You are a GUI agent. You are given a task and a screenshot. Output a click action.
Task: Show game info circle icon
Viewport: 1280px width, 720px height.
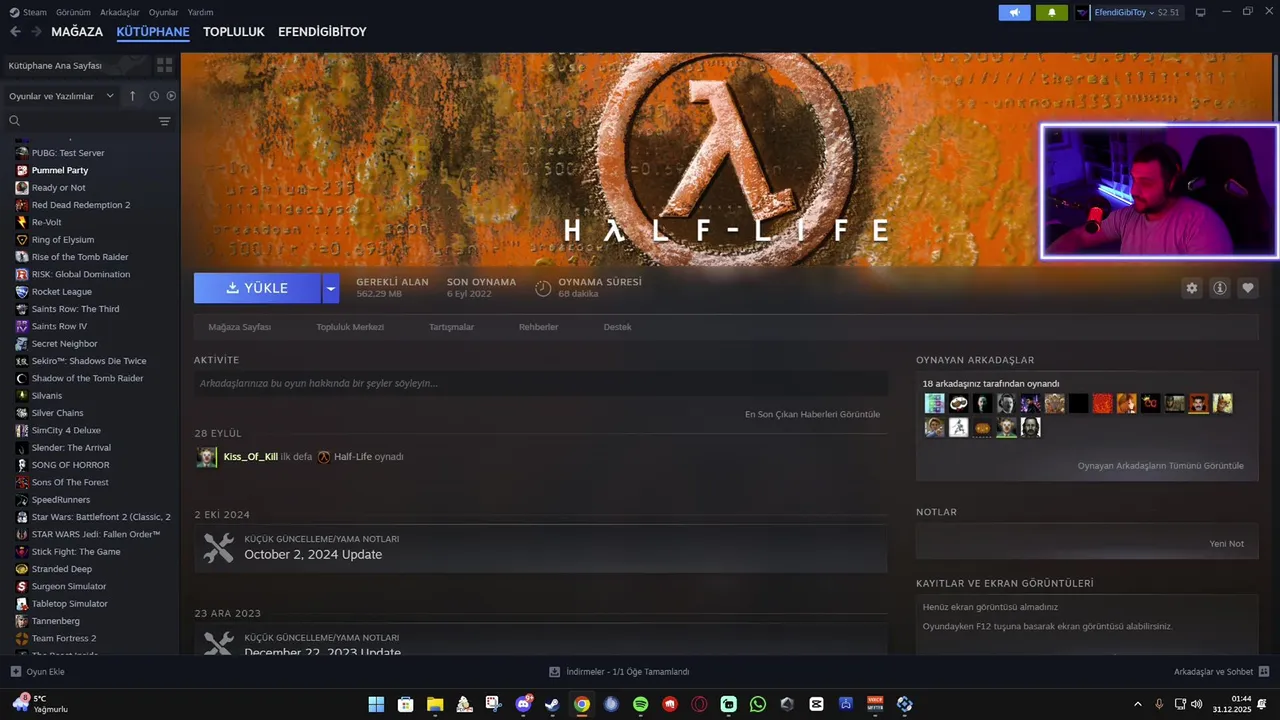(x=1219, y=288)
